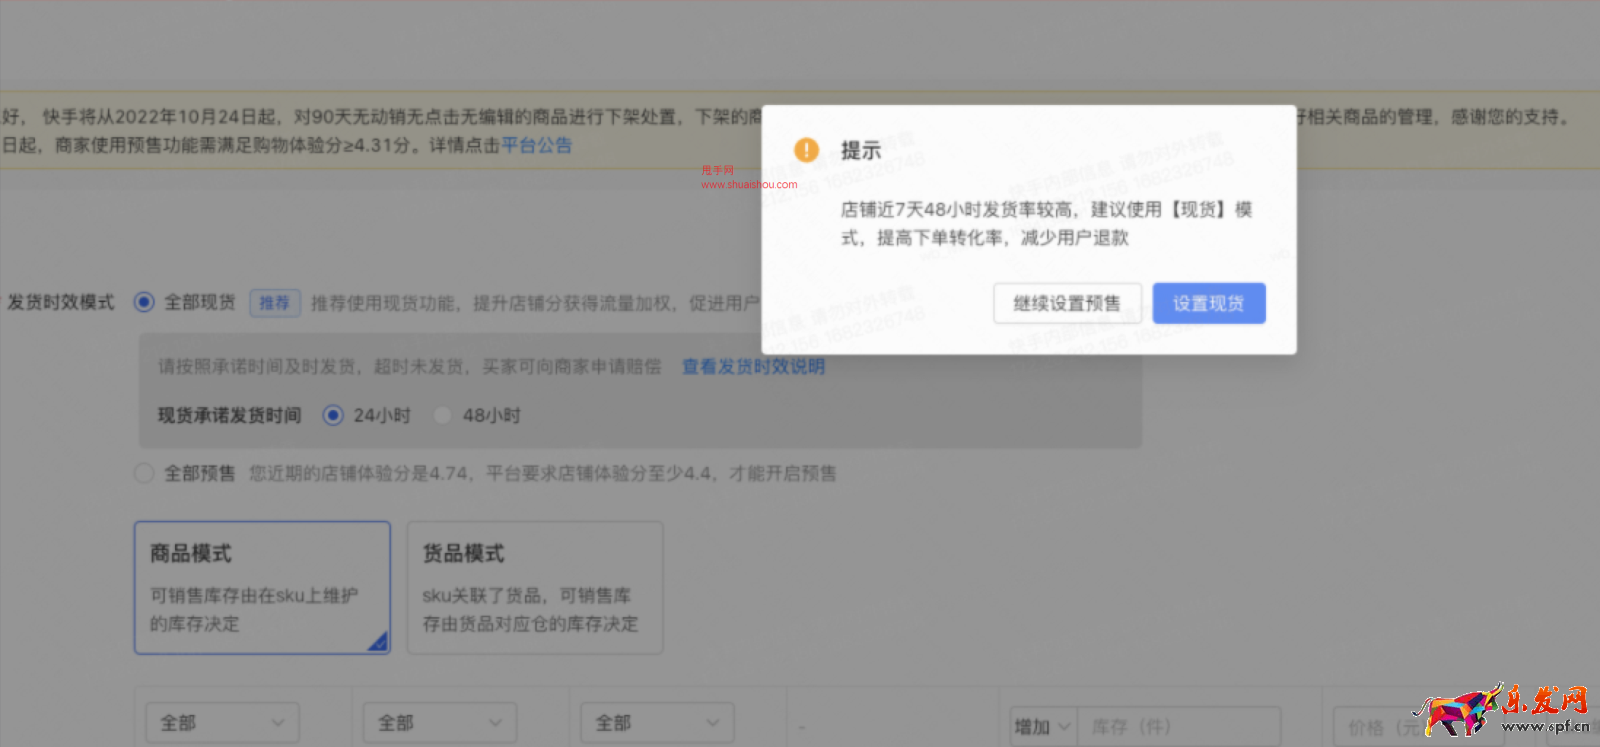This screenshot has height=747, width=1600.
Task: Open the first 全部 dropdown
Action: [x=223, y=723]
